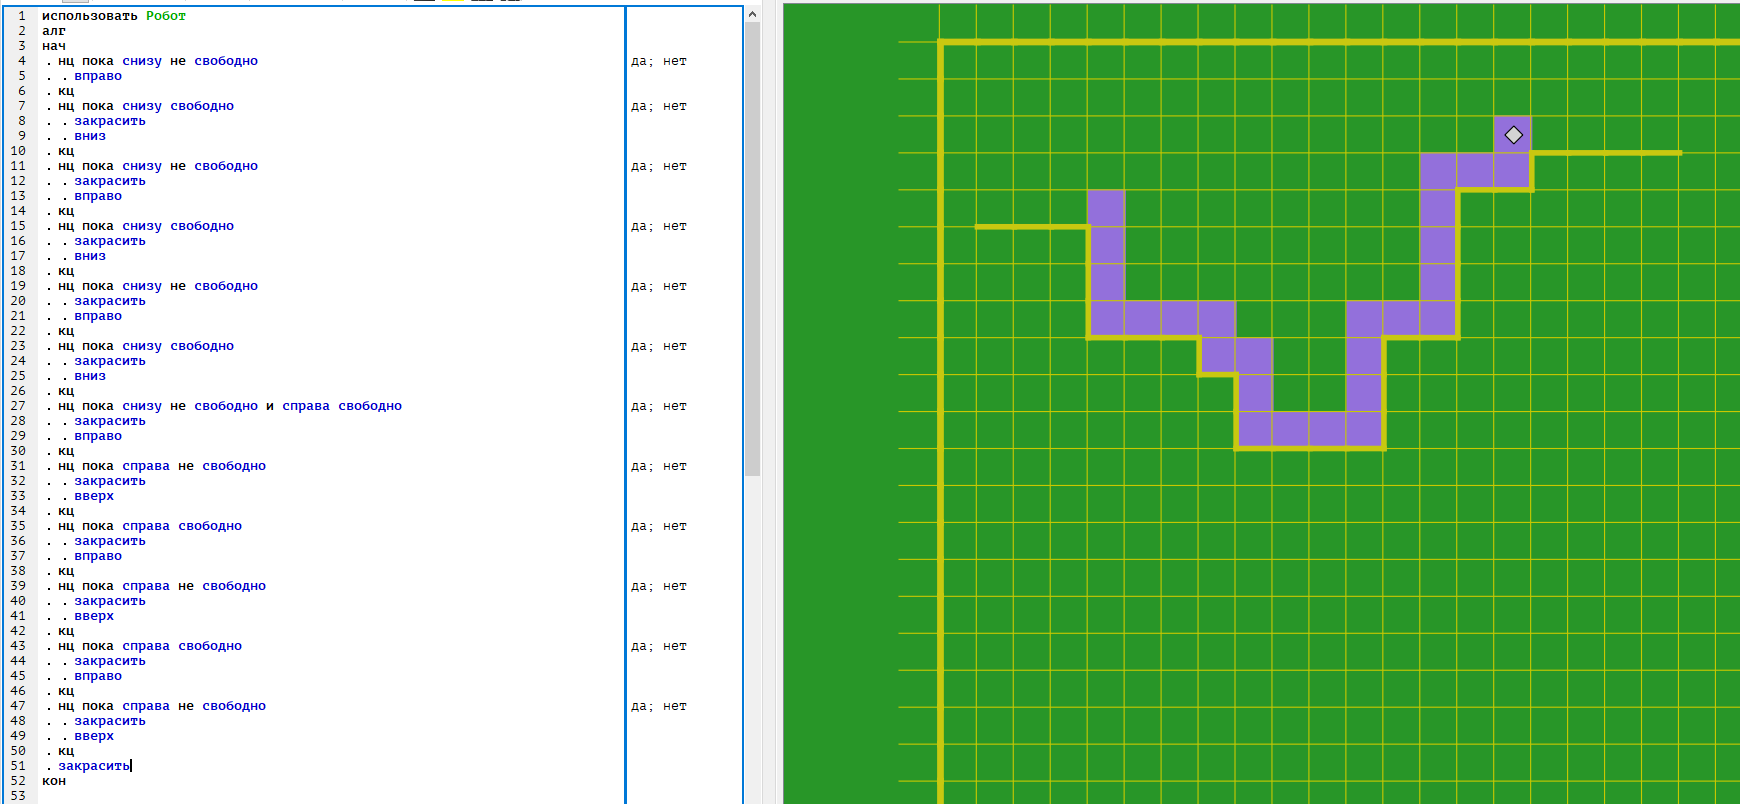
Task: Click the вниз command on line 9
Action: [x=89, y=136]
